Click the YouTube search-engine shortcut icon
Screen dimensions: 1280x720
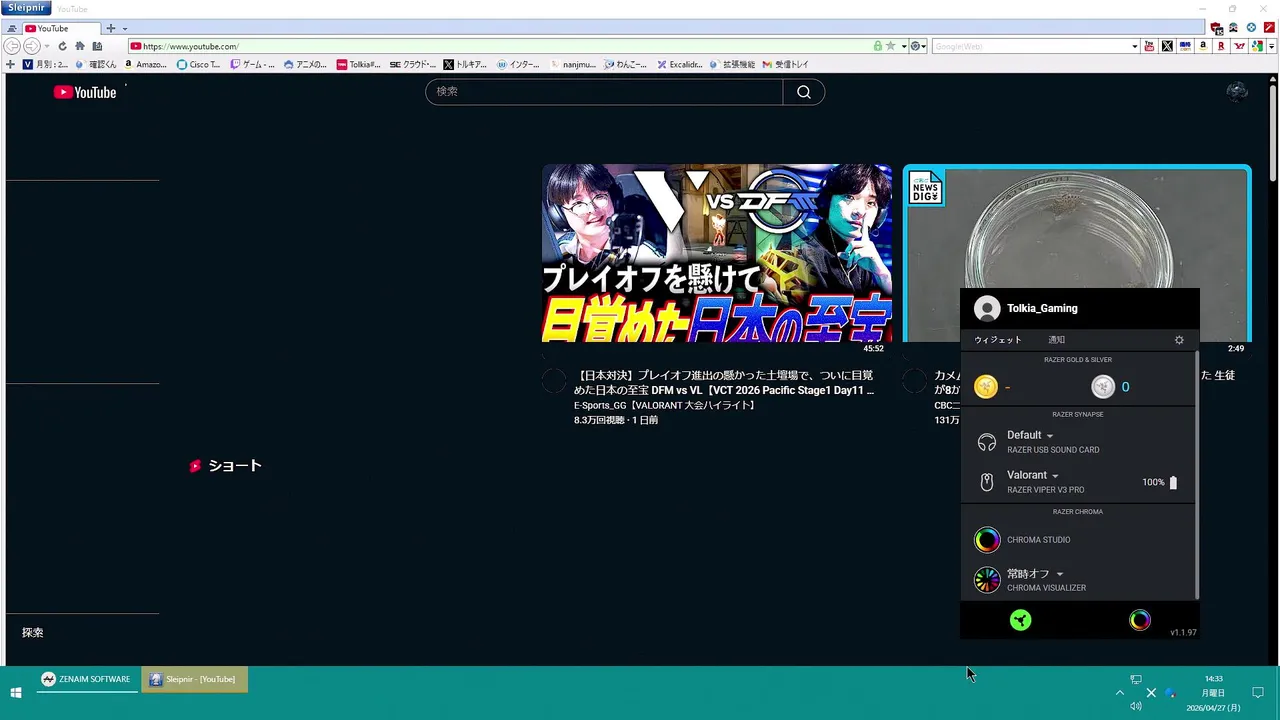click(1149, 46)
